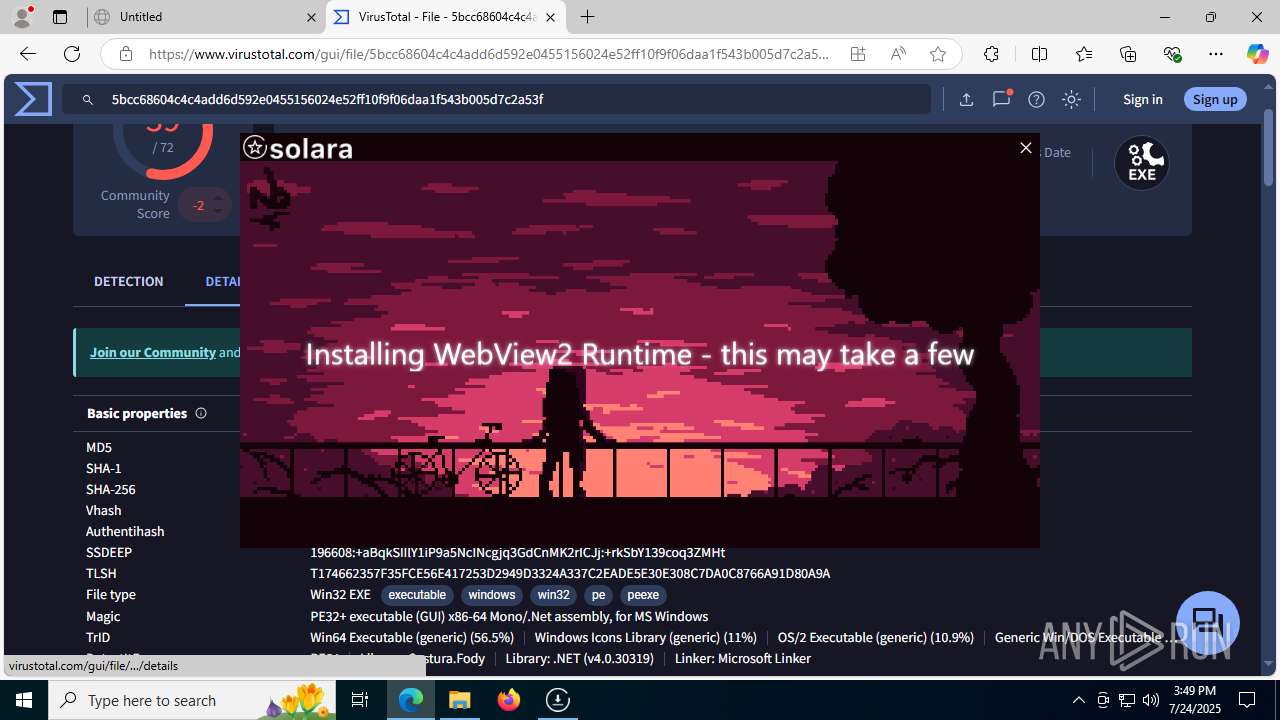Click the browser Back button

click(28, 54)
